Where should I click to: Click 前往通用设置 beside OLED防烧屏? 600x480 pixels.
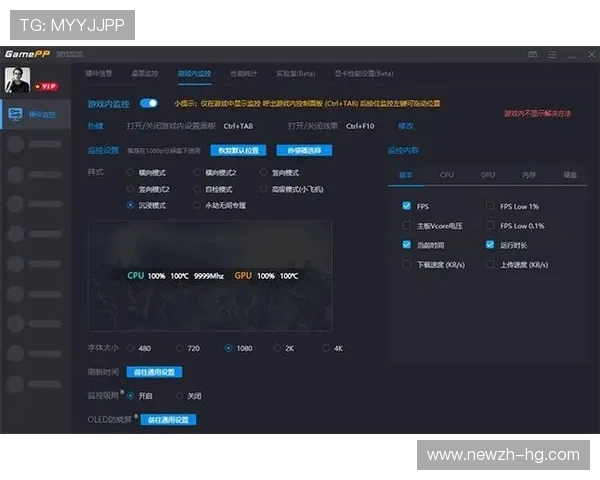pyautogui.click(x=168, y=420)
